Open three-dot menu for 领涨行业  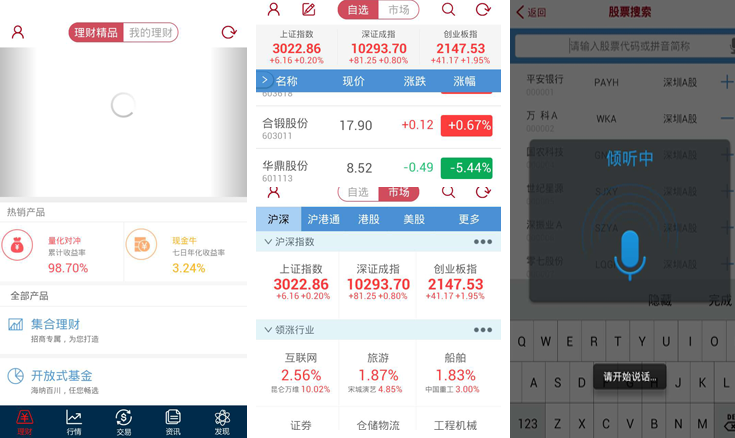pos(483,330)
